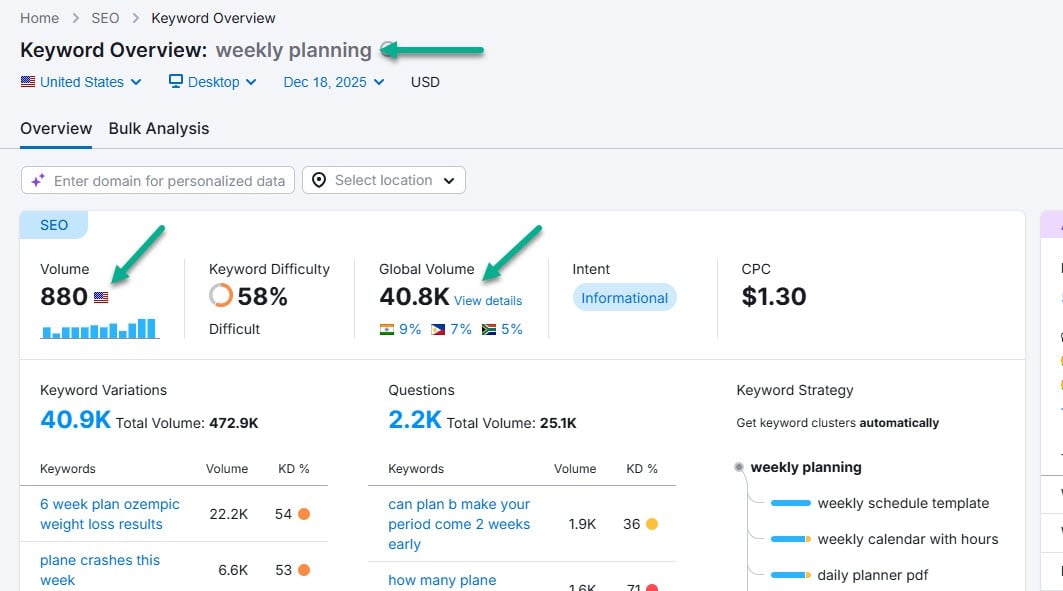Click the India flag 9% share
This screenshot has height=591, width=1063.
(400, 329)
